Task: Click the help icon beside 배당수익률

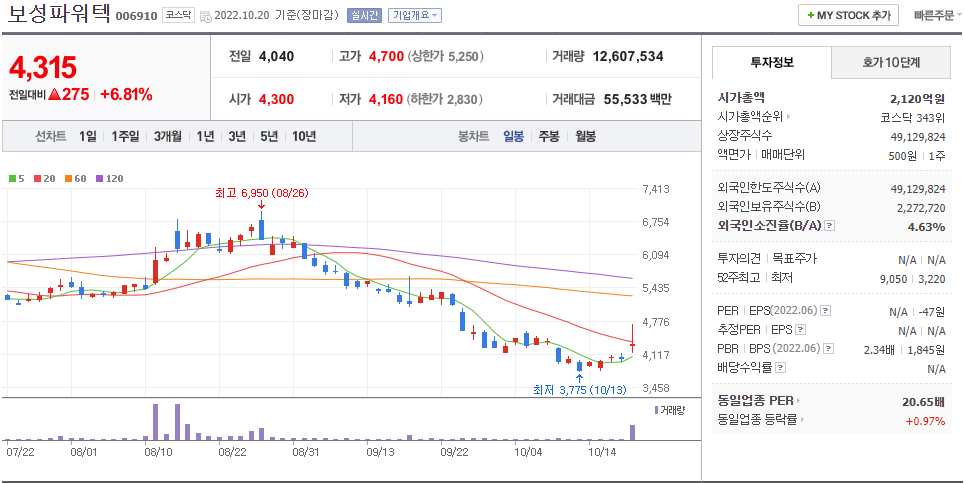Action: (x=780, y=368)
